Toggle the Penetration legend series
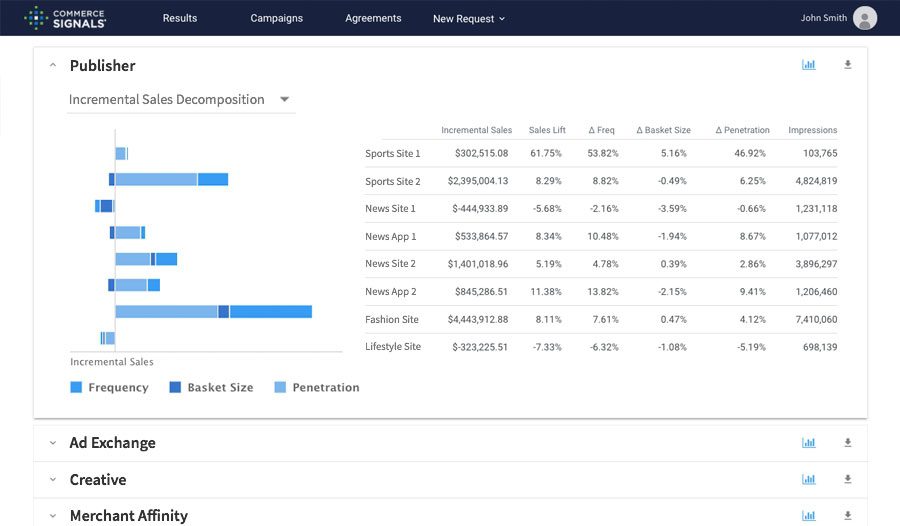 316,388
